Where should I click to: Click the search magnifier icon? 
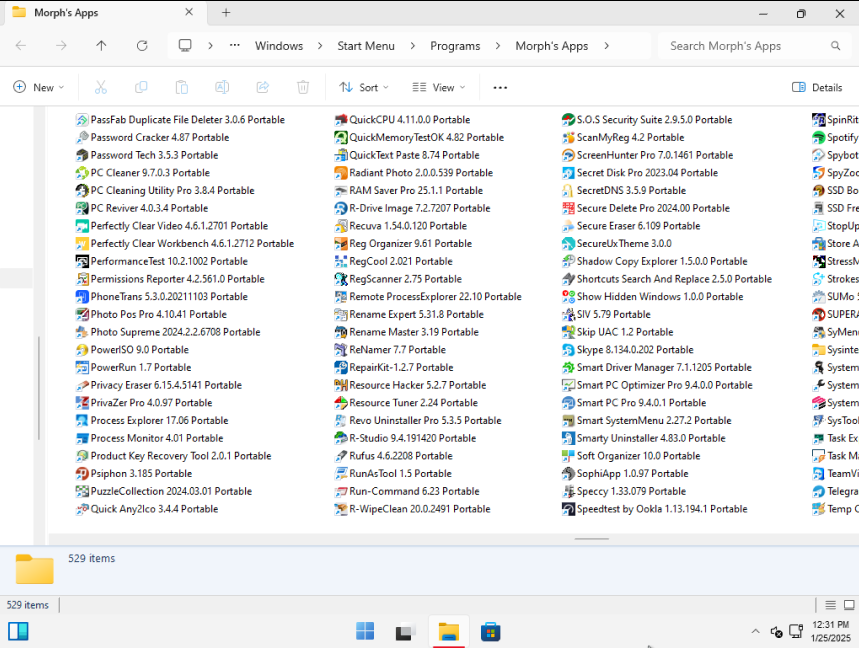tap(835, 45)
